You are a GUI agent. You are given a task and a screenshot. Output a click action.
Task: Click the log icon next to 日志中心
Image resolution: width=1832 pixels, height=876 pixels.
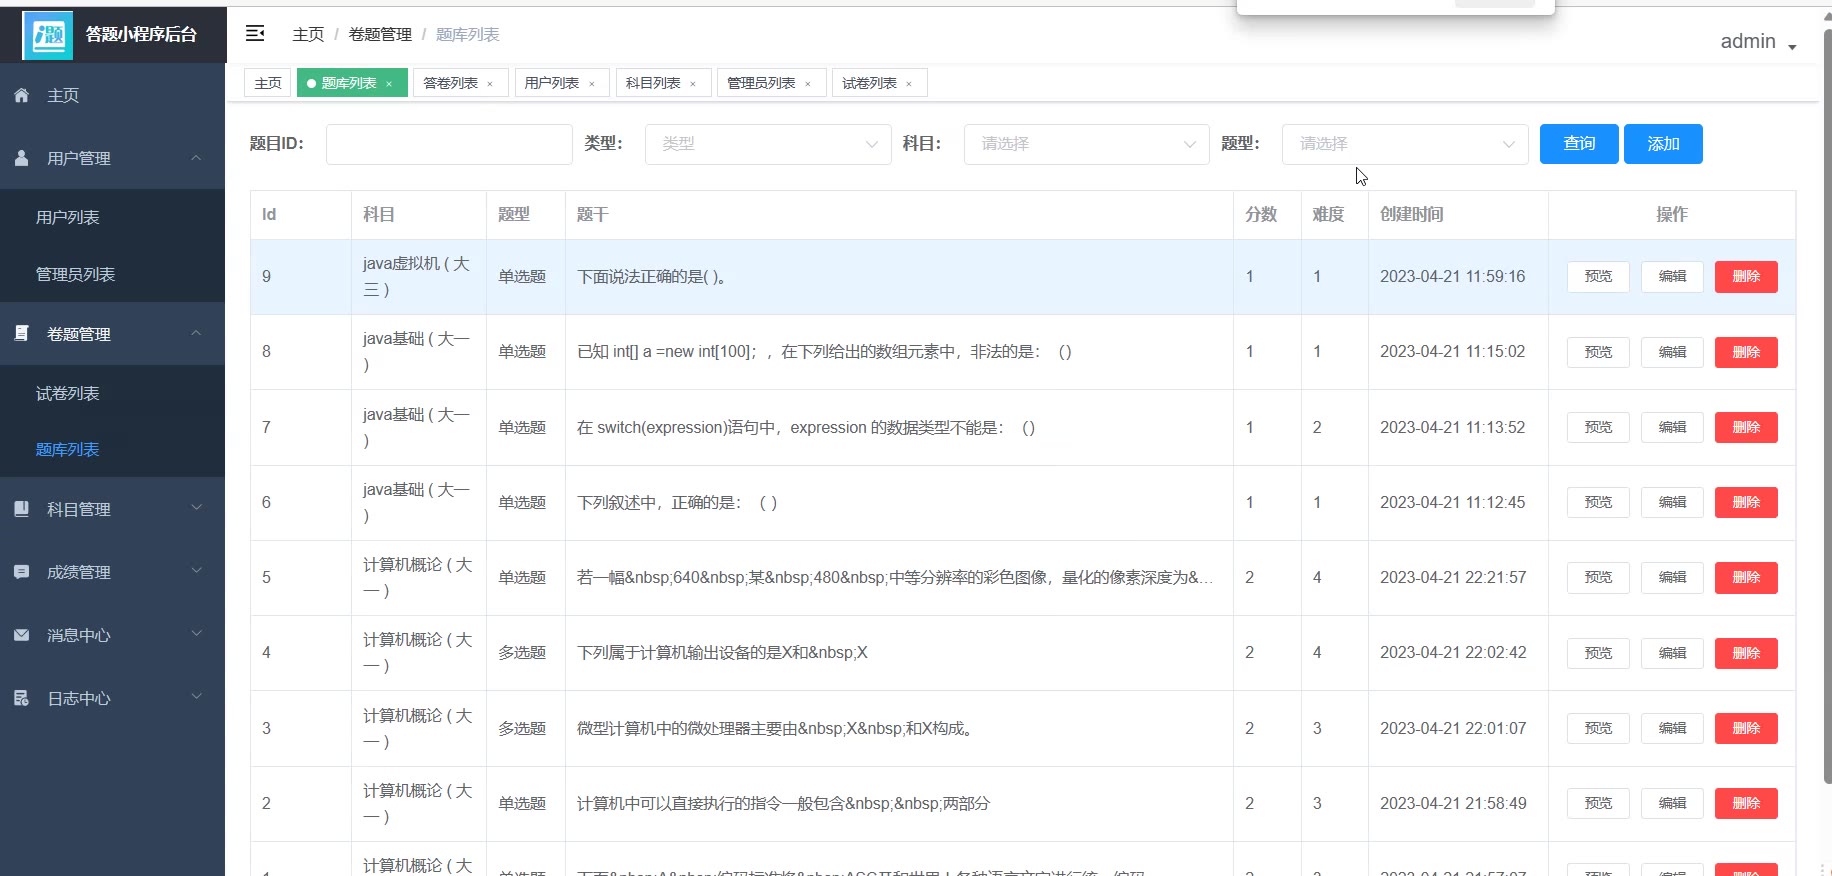pos(21,698)
